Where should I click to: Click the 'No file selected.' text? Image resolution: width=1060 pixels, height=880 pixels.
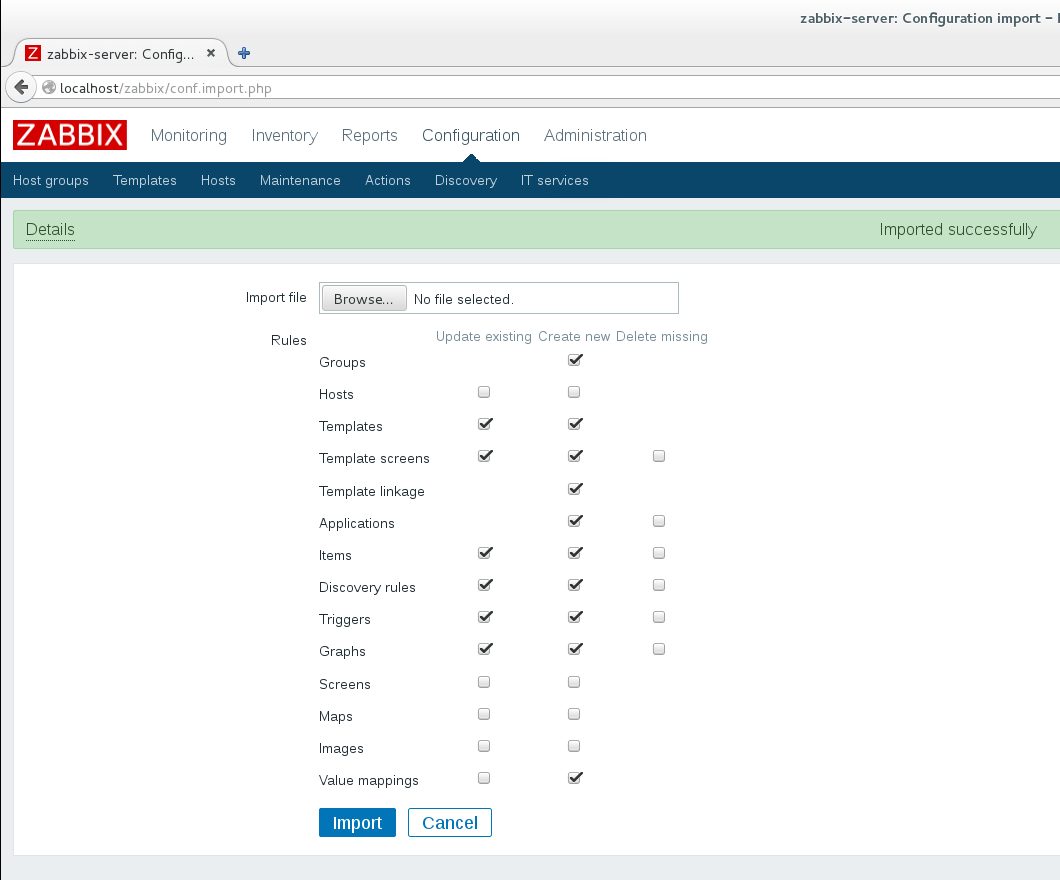coord(464,299)
